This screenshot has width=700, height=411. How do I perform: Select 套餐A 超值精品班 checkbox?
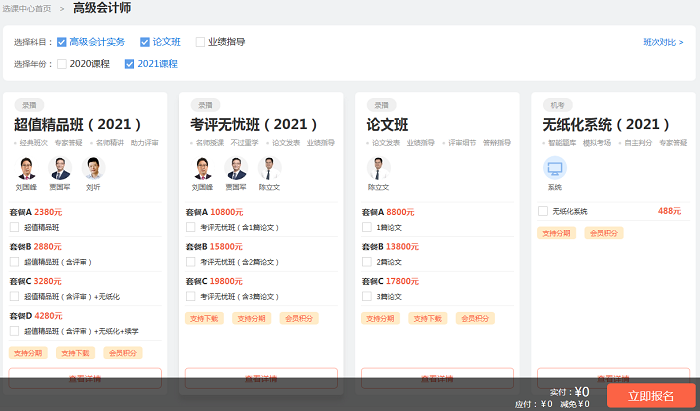14,227
